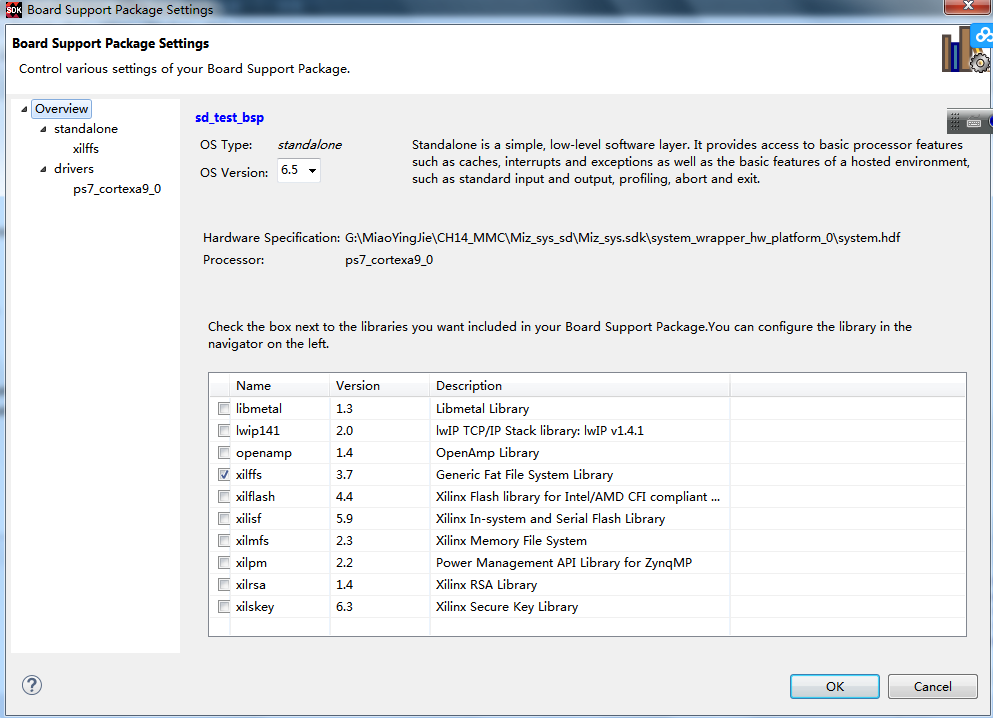Select ps7_cortexa9_0 in the navigator tree
Screen dimensions: 993x718
coord(117,189)
